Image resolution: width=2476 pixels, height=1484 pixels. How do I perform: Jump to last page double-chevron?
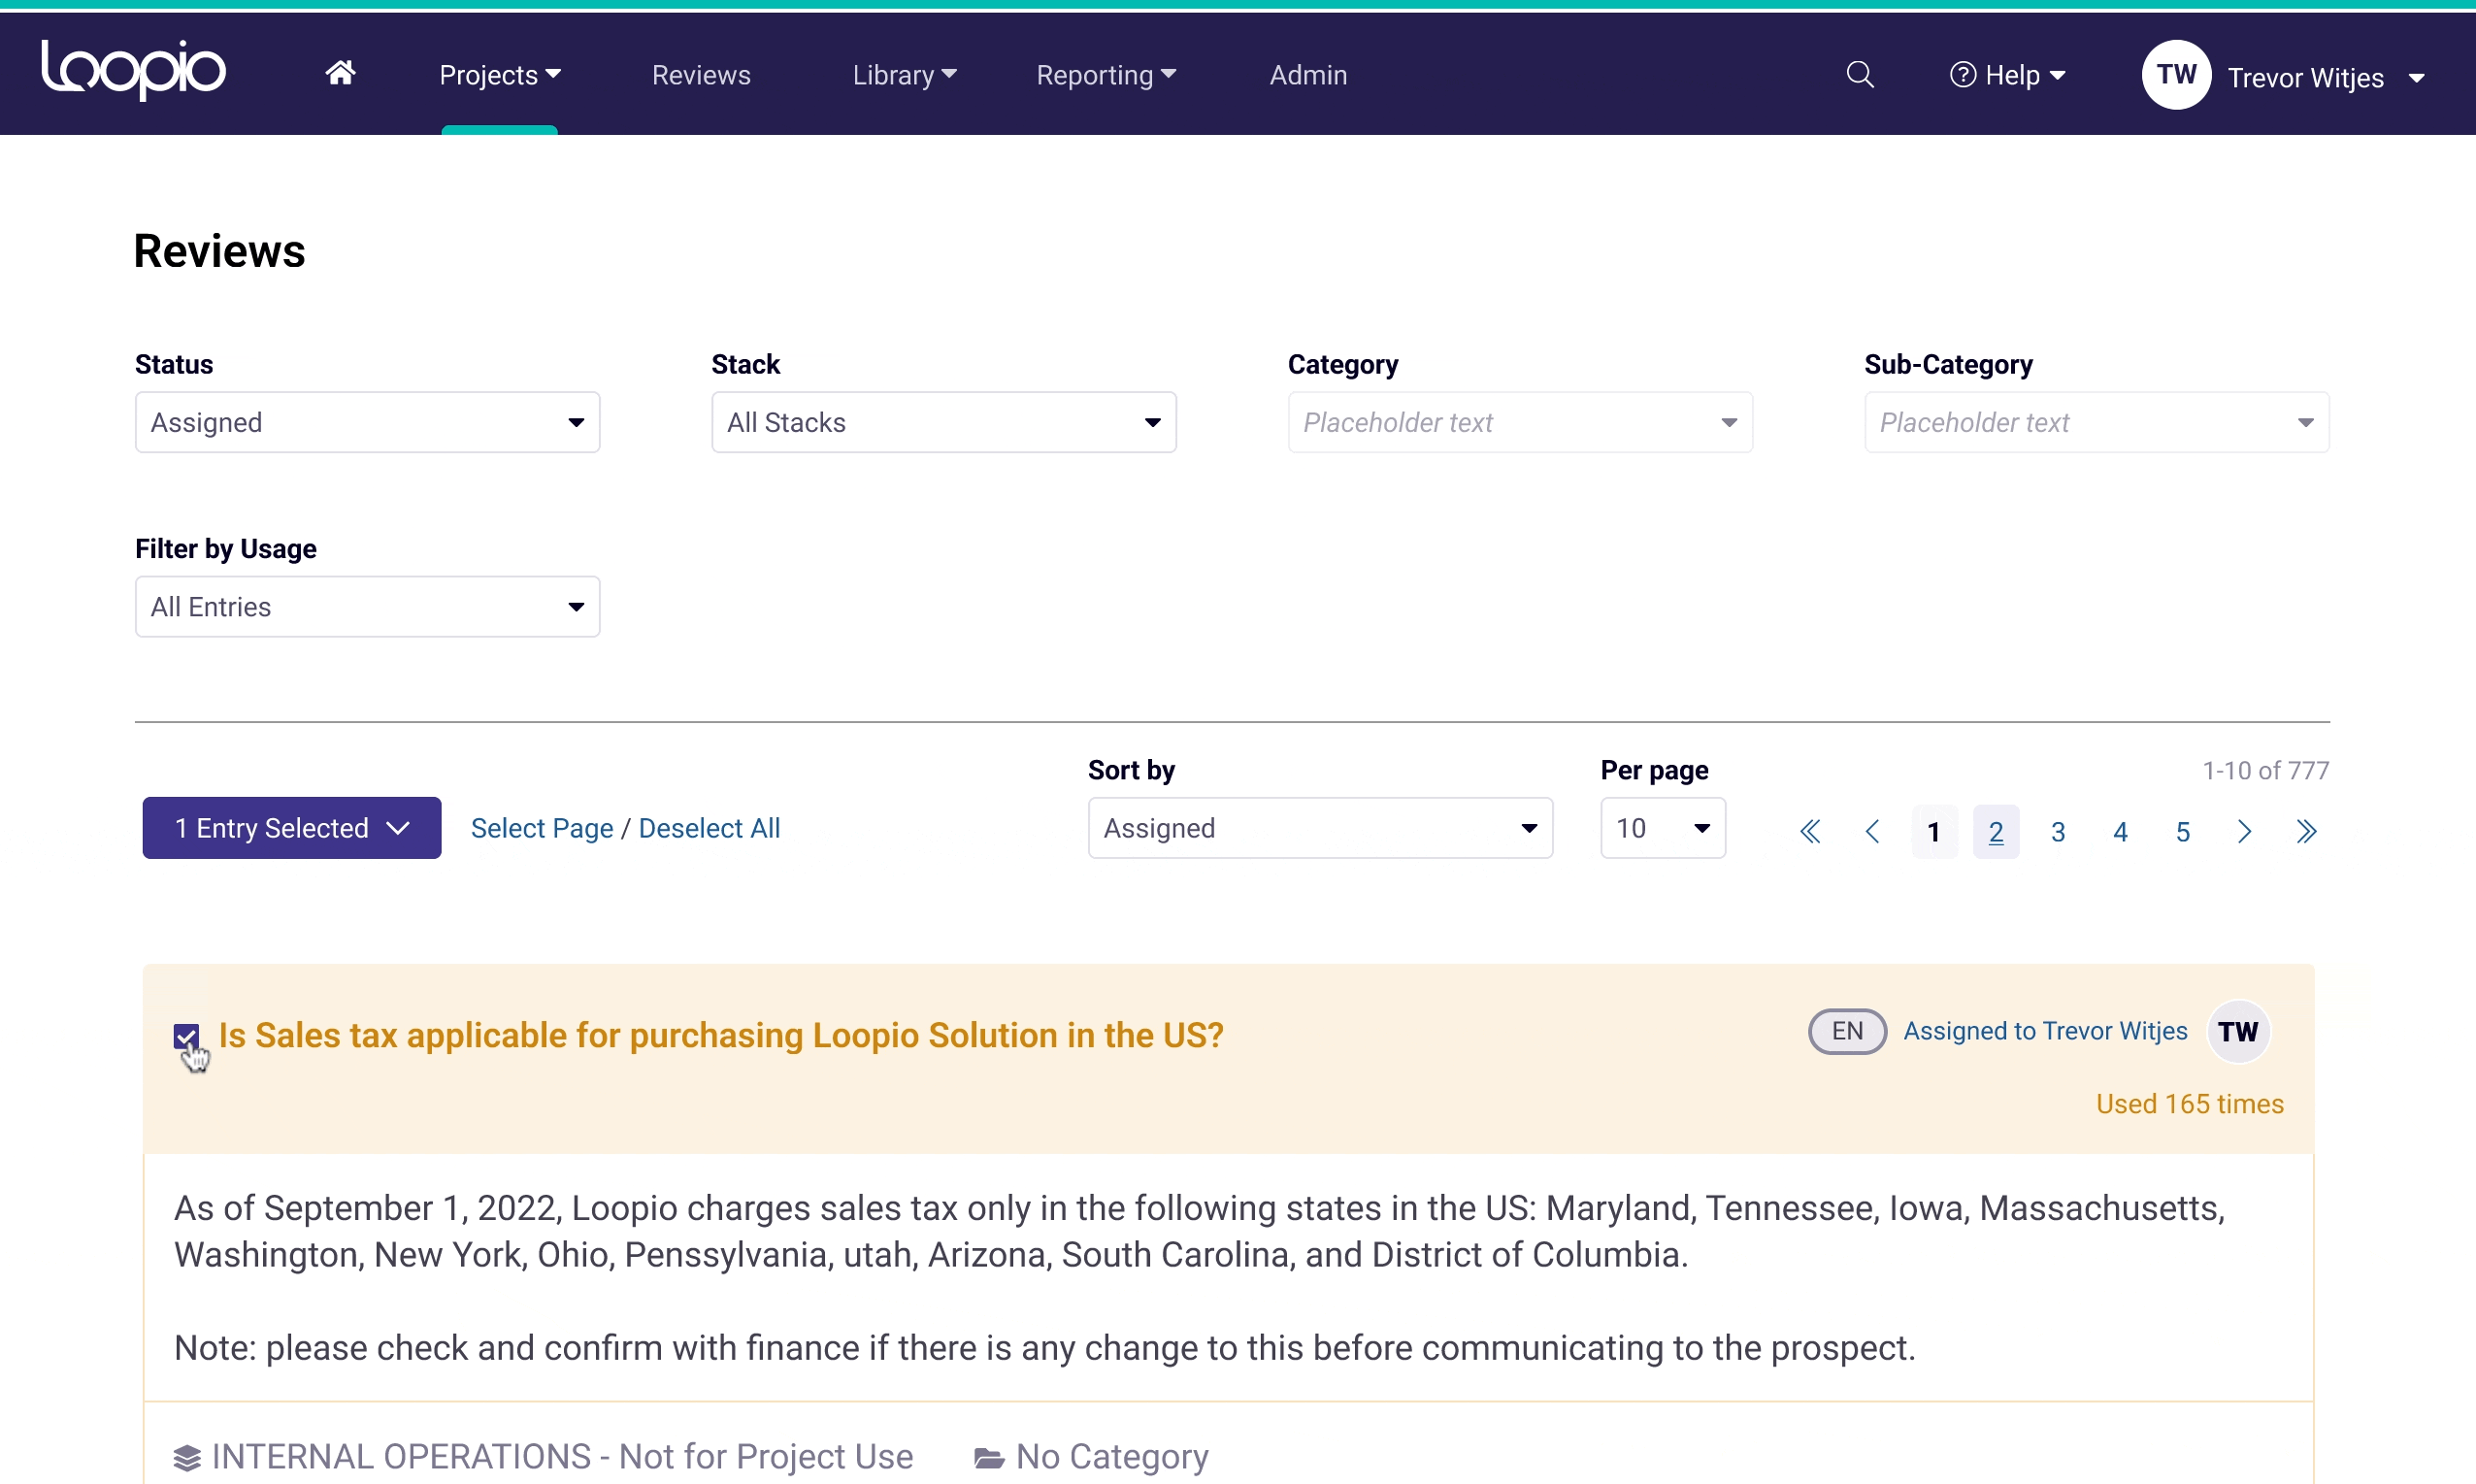click(2306, 831)
